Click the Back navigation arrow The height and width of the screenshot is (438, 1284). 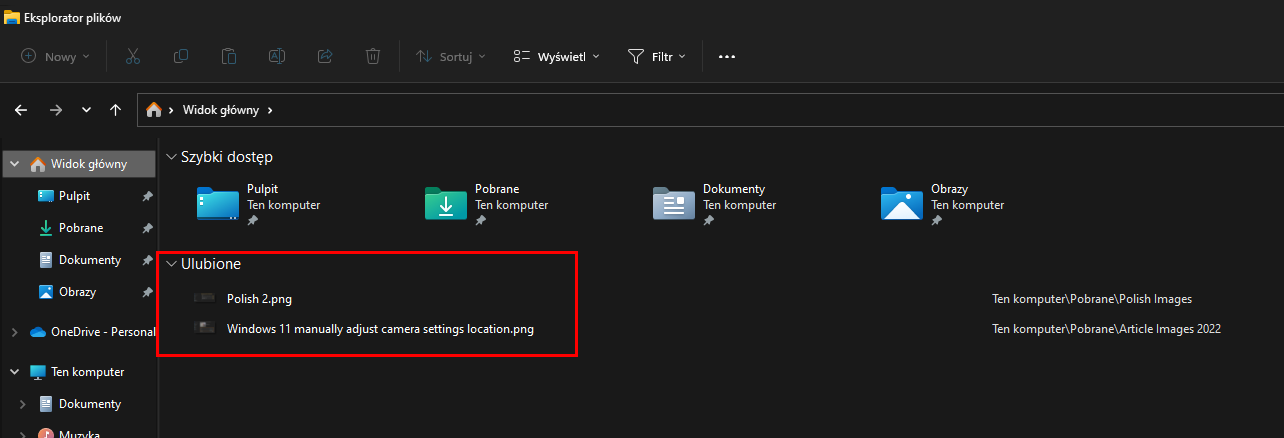click(x=21, y=110)
